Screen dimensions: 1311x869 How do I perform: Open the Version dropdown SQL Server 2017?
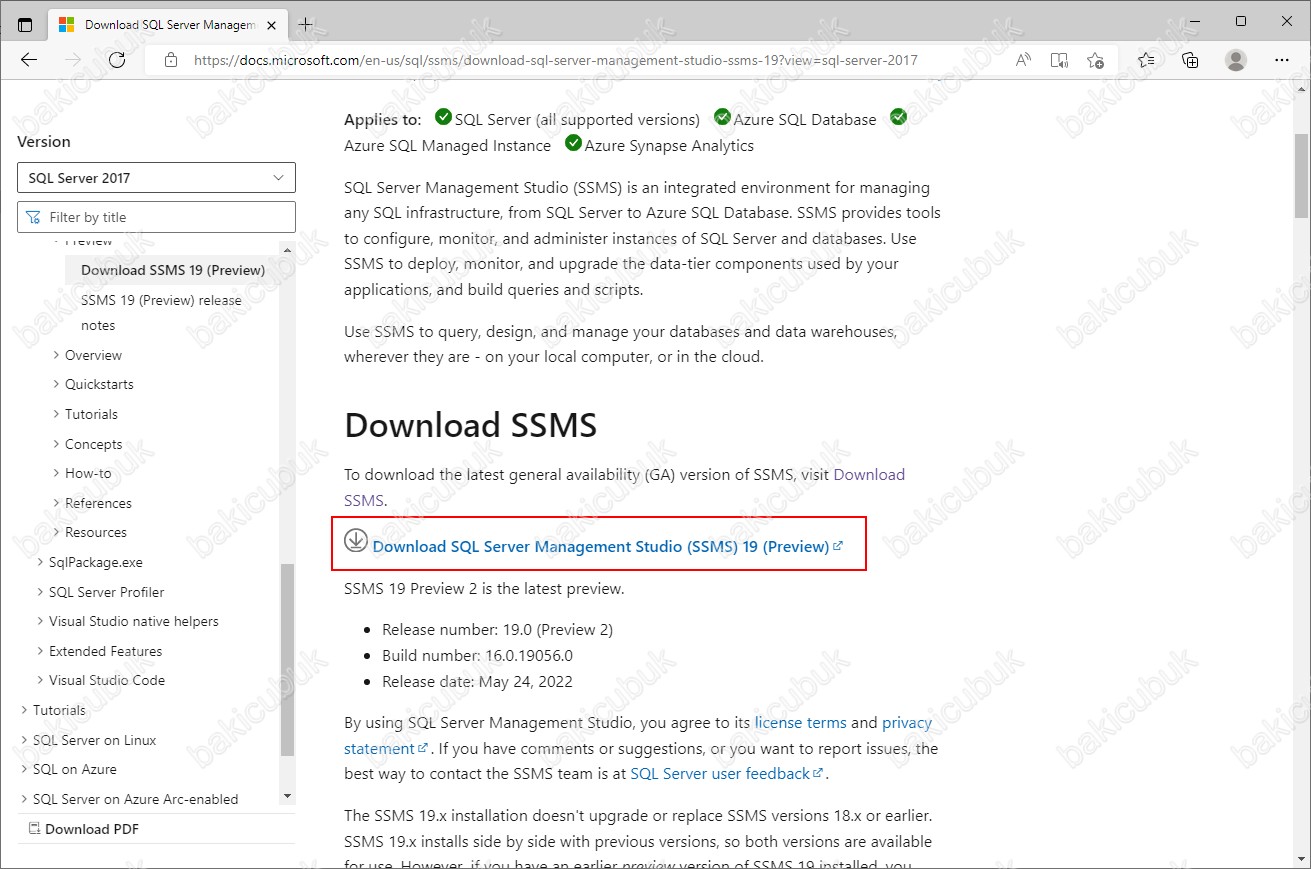point(156,178)
